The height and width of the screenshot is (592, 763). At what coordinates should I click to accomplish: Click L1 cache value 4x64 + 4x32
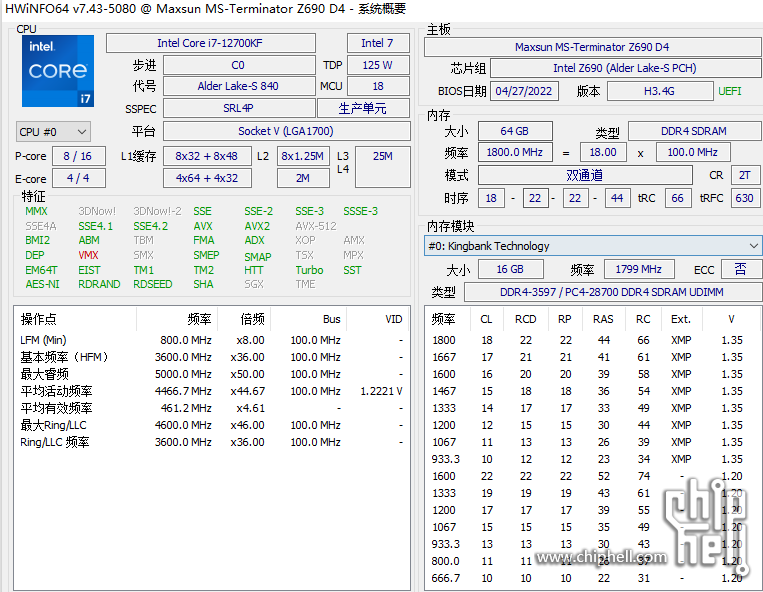point(207,178)
